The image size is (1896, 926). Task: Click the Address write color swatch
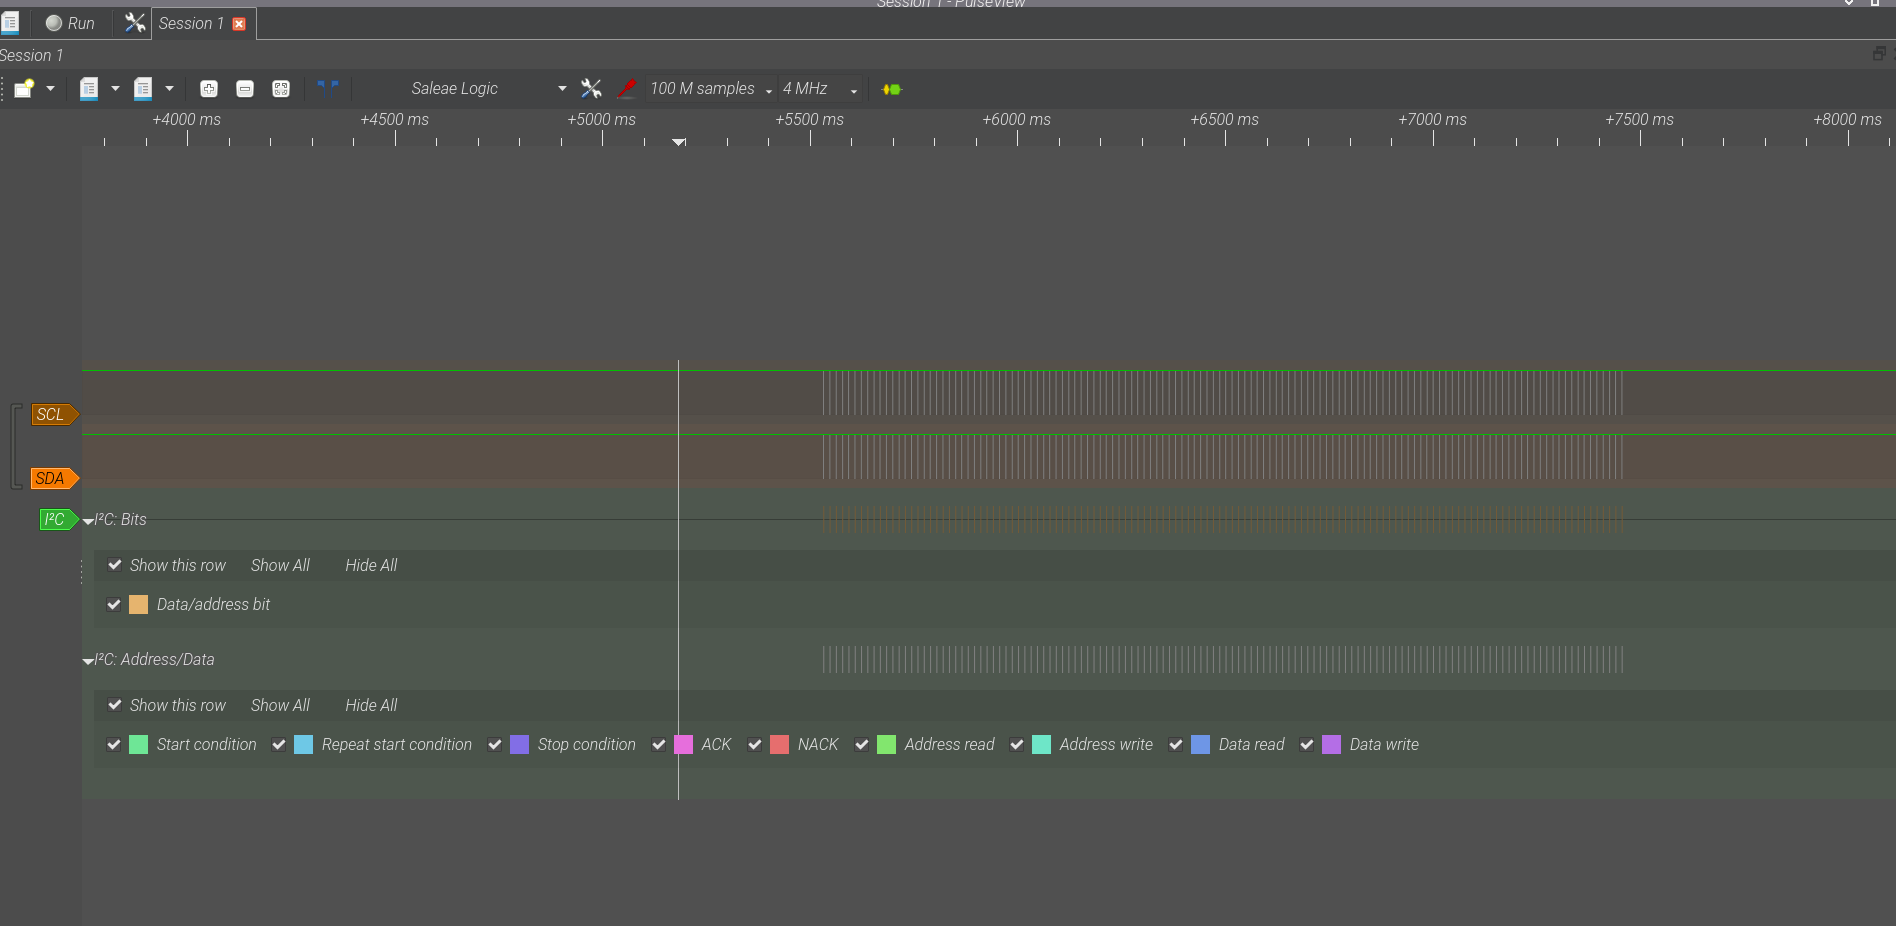(x=1041, y=744)
